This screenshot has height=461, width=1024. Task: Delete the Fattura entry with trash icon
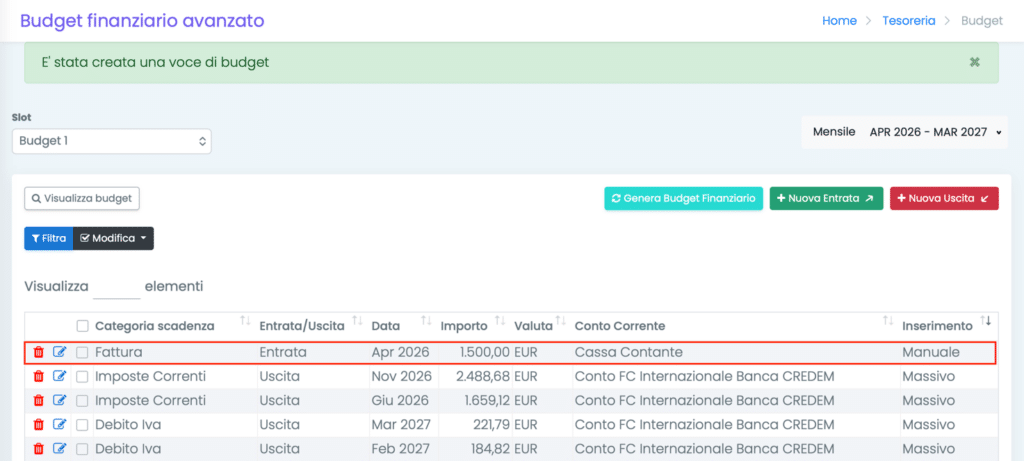[38, 352]
